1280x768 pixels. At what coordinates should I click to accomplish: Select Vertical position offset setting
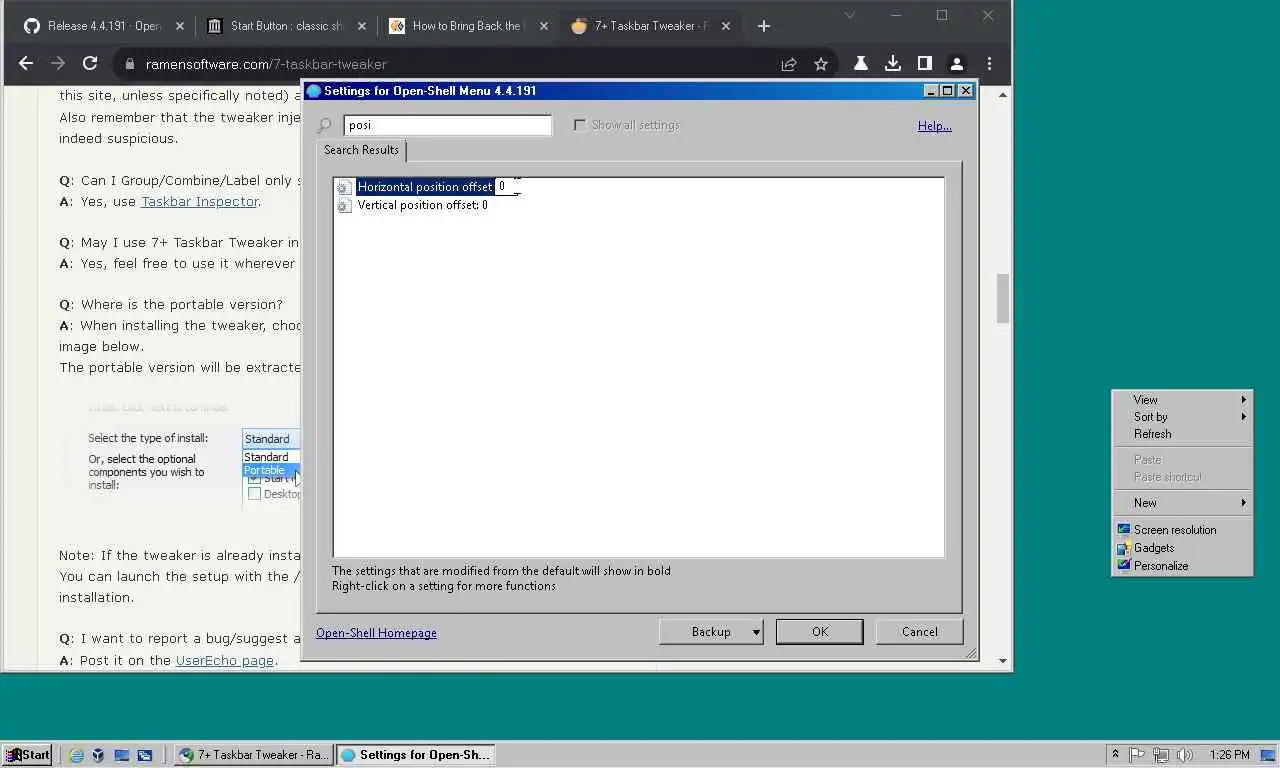click(x=422, y=205)
